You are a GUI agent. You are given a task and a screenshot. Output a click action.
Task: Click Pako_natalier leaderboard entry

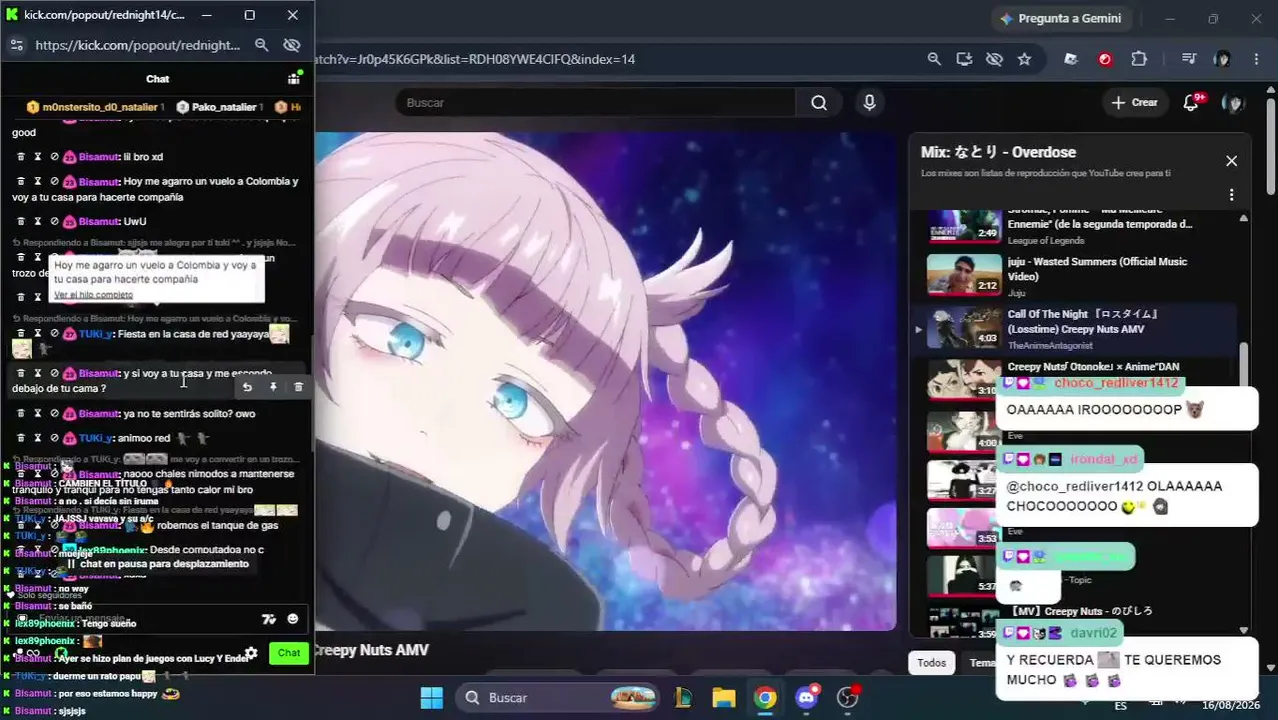pos(220,107)
